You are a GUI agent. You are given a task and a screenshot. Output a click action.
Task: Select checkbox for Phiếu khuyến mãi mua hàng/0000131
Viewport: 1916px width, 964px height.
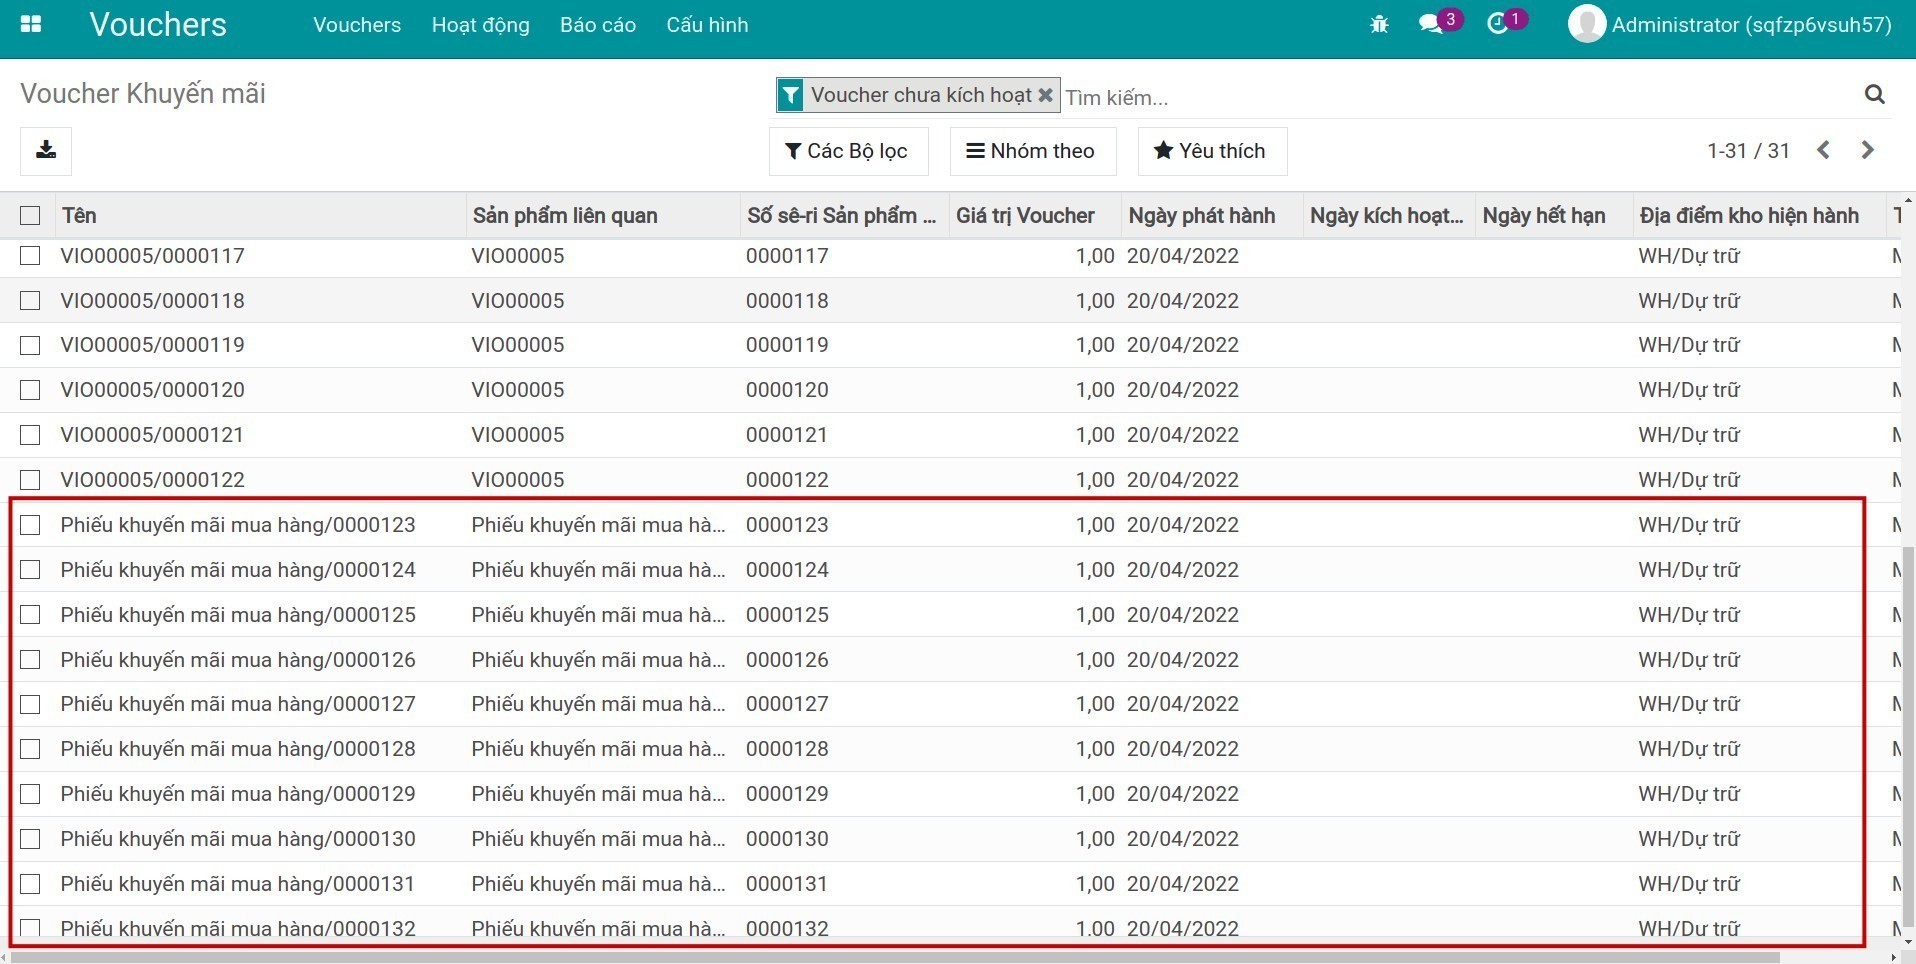[30, 884]
